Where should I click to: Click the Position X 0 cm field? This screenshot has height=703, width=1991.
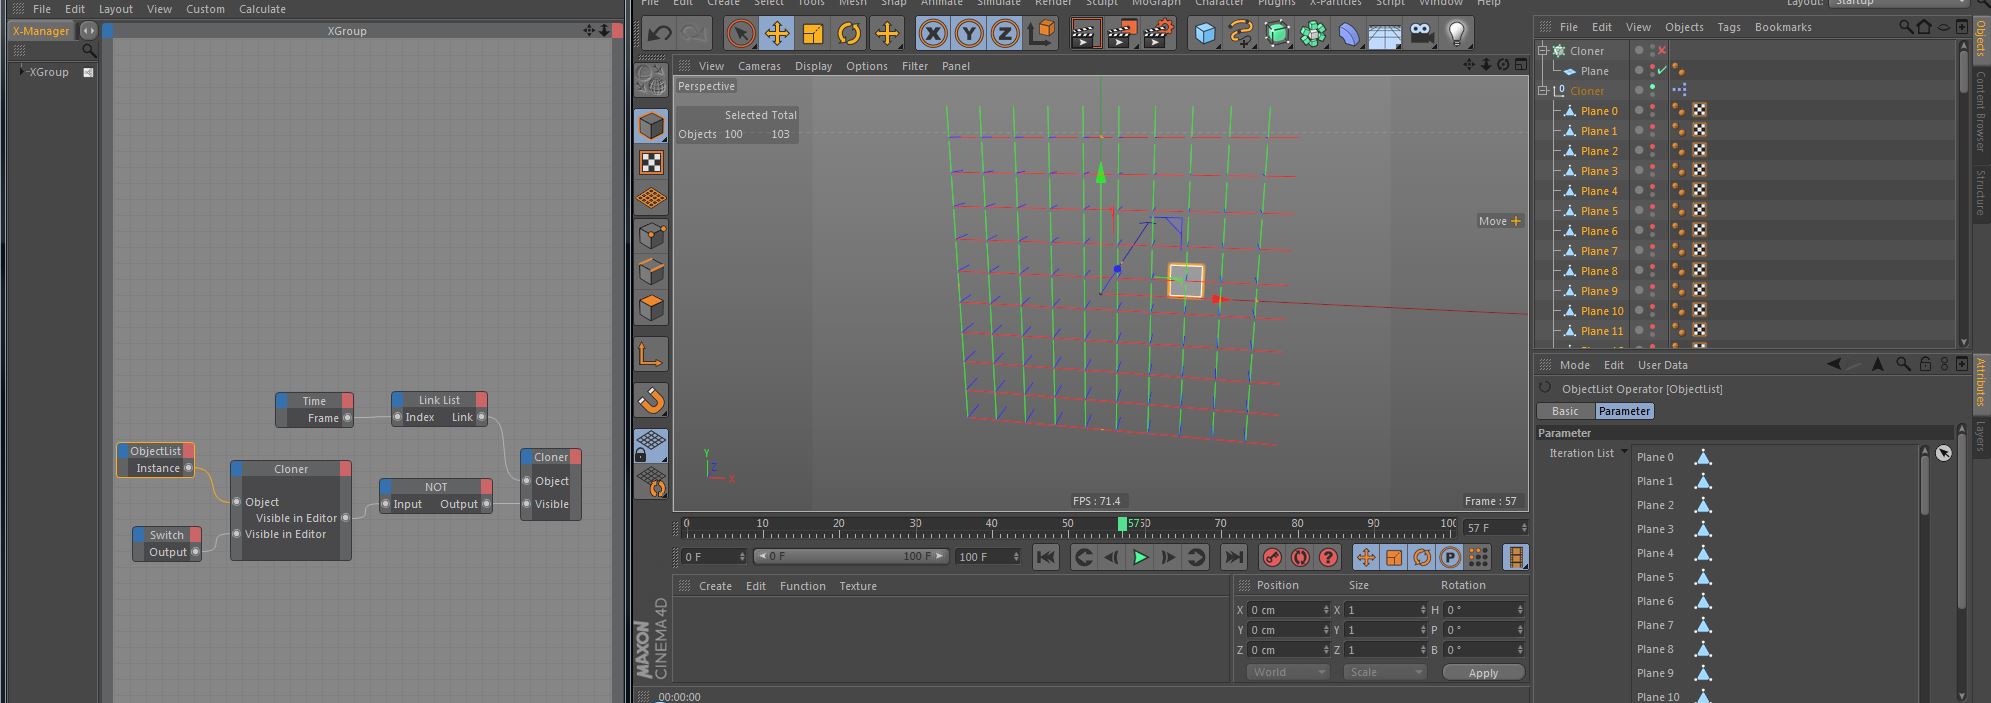(1288, 609)
